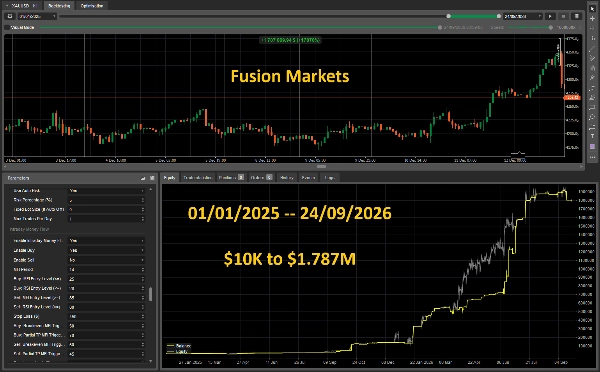Open the Enable Intraday Money Flow dropdown
This screenshot has height=372, width=600.
[x=106, y=241]
